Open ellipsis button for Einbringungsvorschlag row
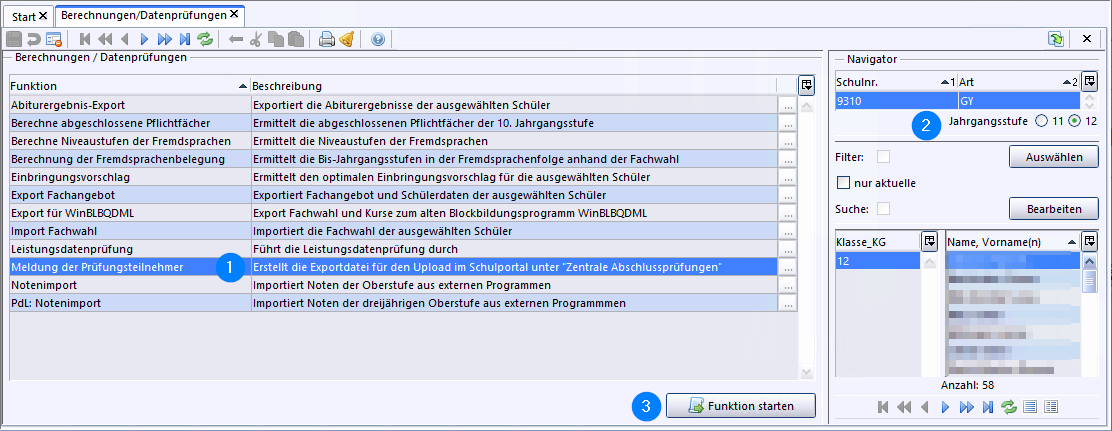Image resolution: width=1112 pixels, height=431 pixels. [787, 177]
